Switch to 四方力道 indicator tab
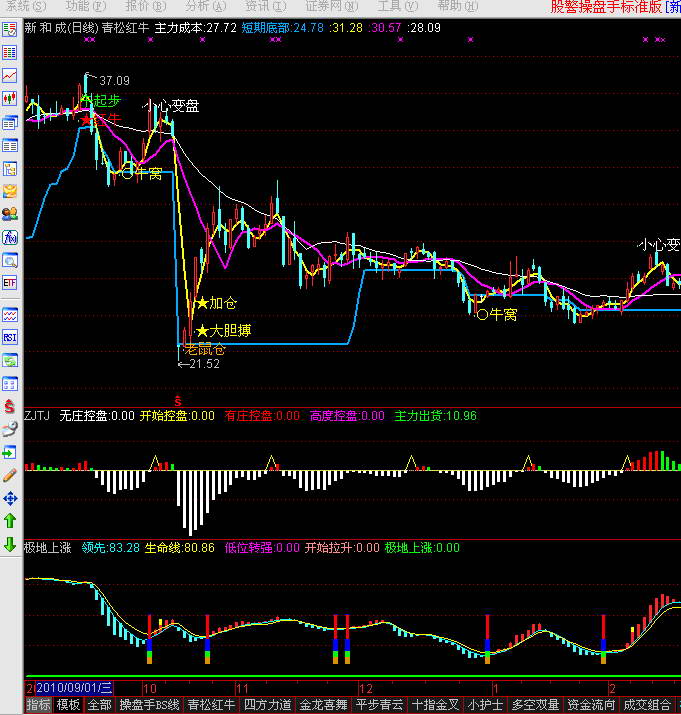This screenshot has height=715, width=681. tap(267, 705)
